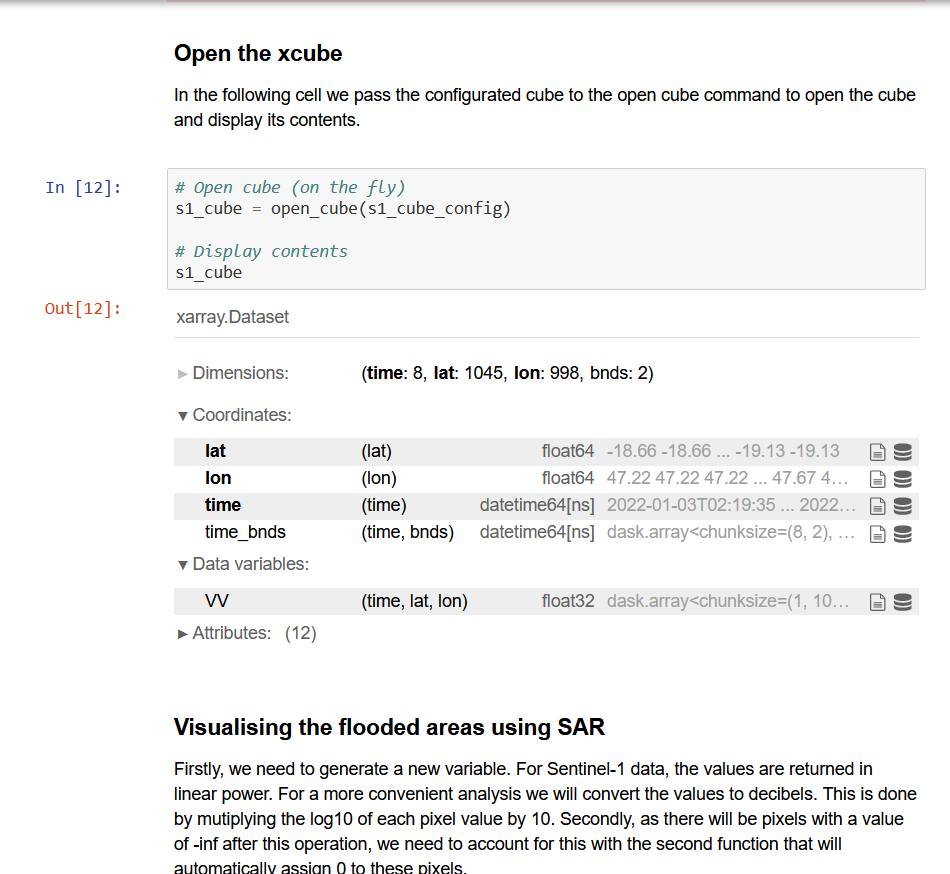Select the 'xarray.Dataset' header text
The image size is (950, 874).
coord(233,317)
